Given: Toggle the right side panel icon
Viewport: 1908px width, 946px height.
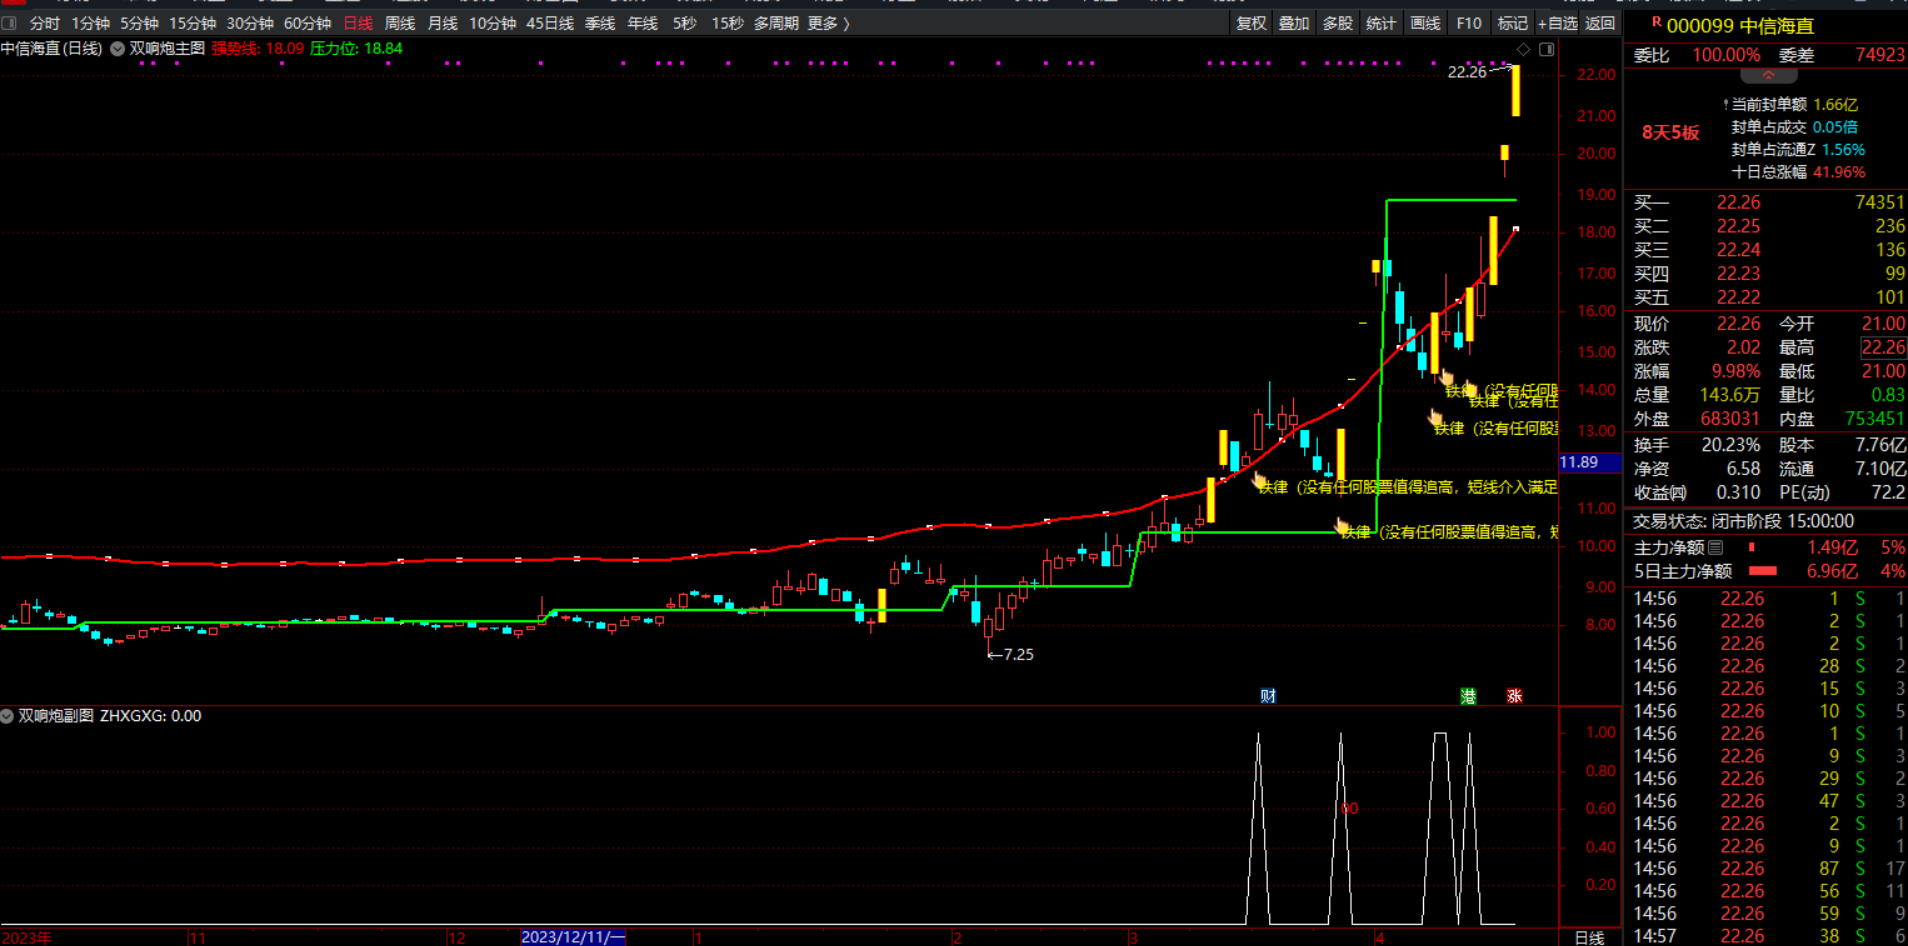Looking at the screenshot, I should tap(1546, 49).
